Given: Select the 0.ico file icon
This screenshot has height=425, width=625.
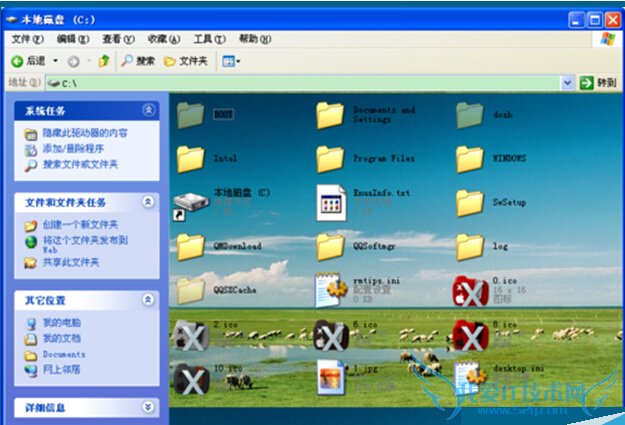Looking at the screenshot, I should pos(471,291).
